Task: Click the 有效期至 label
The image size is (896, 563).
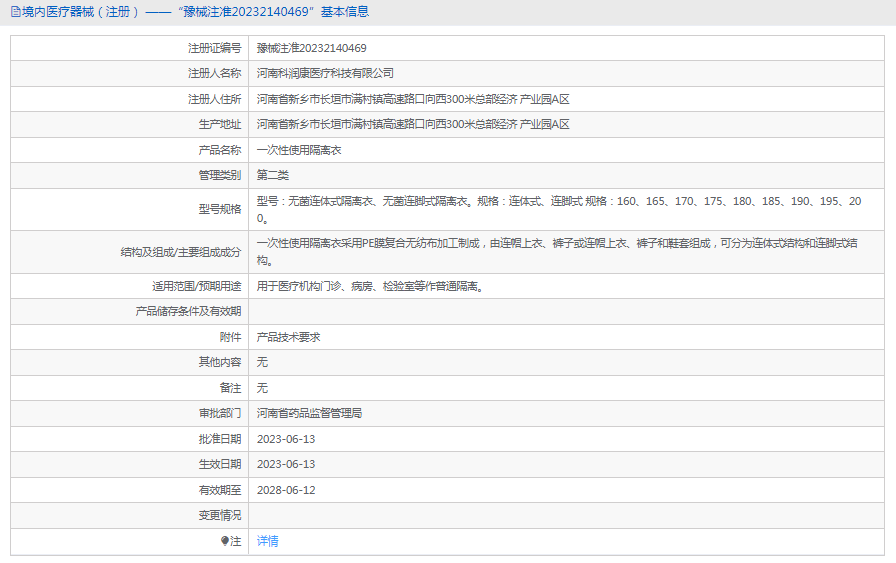Action: tap(220, 490)
